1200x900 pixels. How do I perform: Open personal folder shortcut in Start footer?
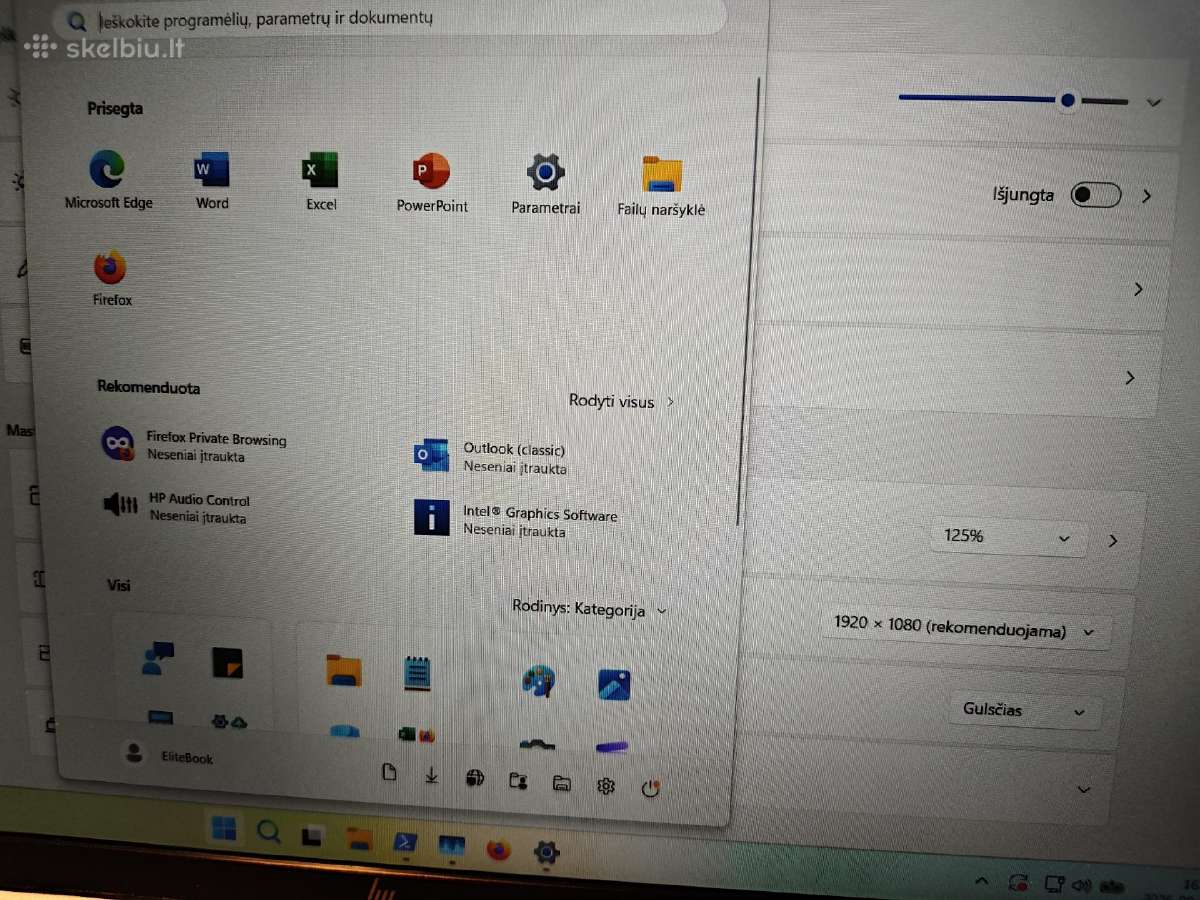pos(517,781)
